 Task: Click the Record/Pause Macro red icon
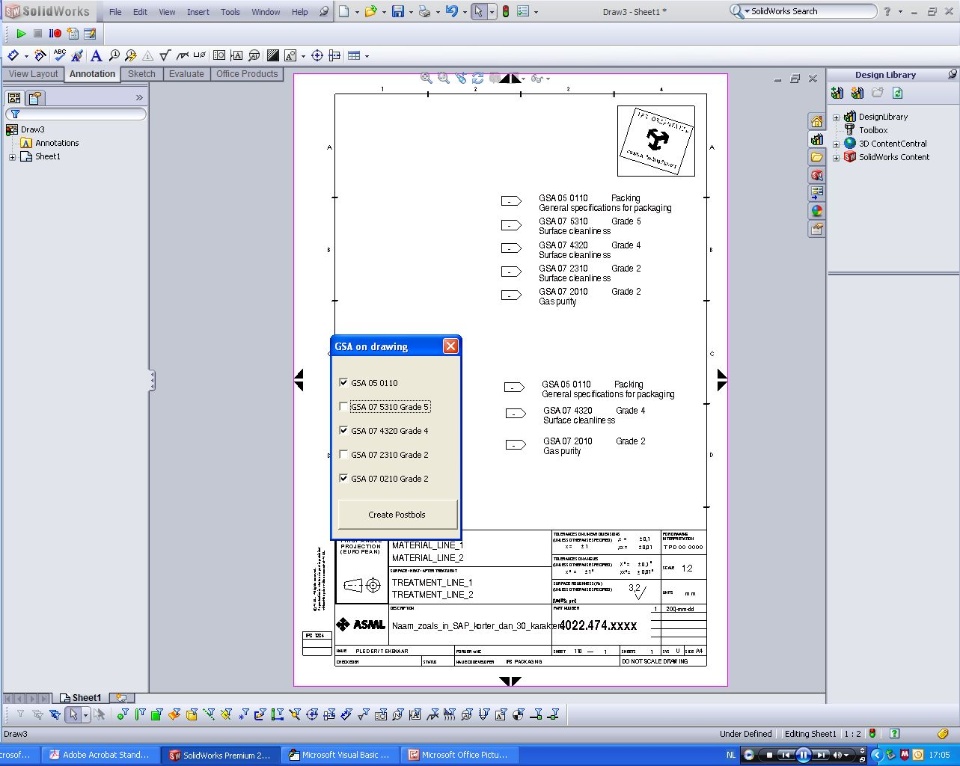point(55,34)
